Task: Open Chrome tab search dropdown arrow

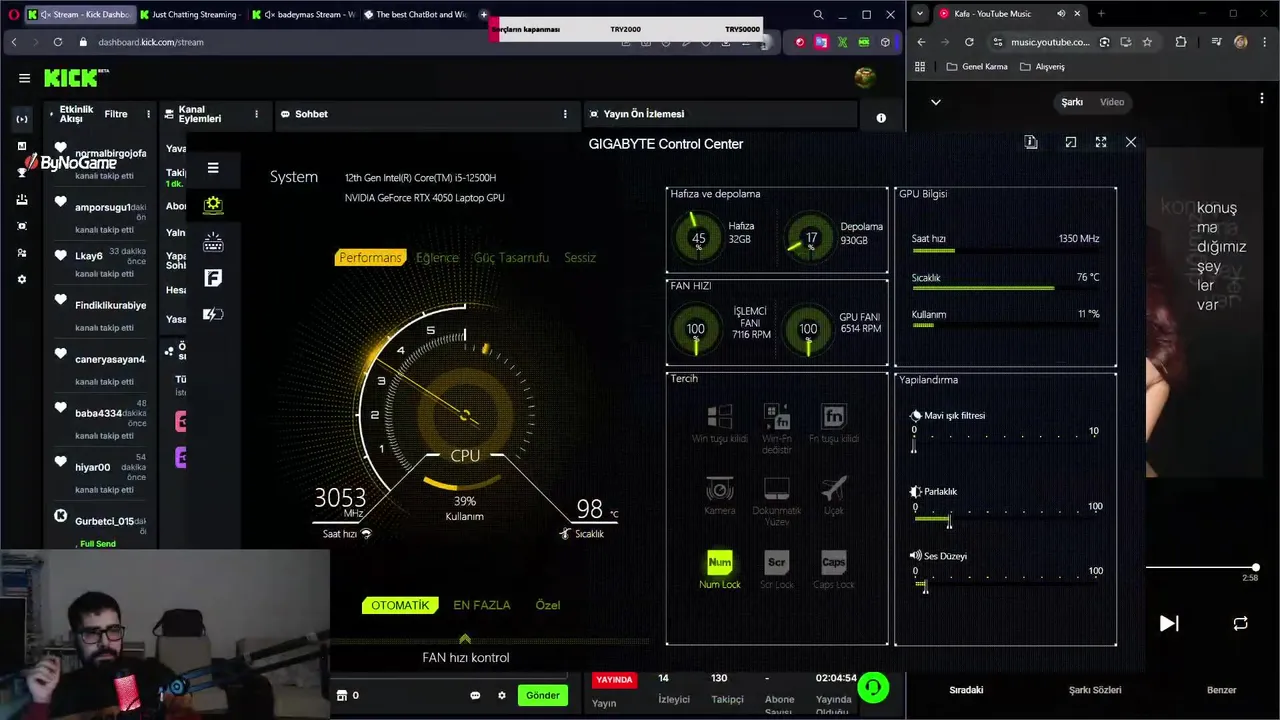Action: click(x=919, y=14)
